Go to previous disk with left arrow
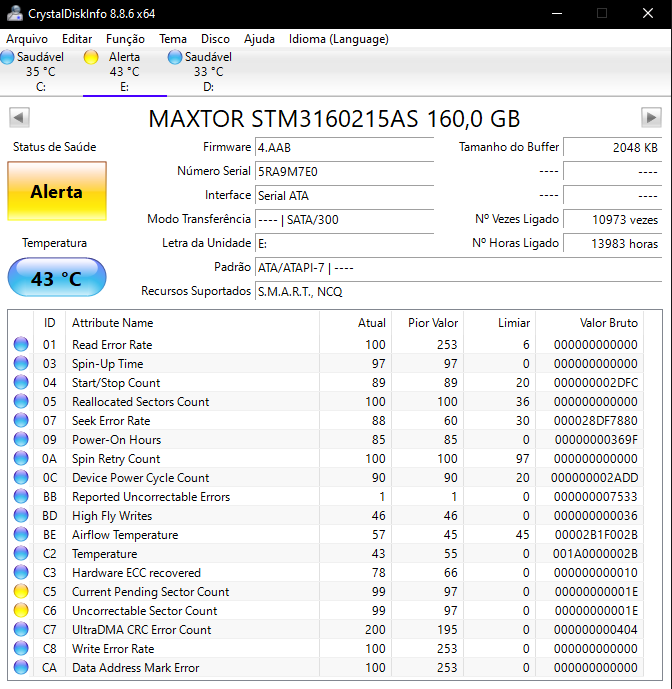 (x=19, y=118)
